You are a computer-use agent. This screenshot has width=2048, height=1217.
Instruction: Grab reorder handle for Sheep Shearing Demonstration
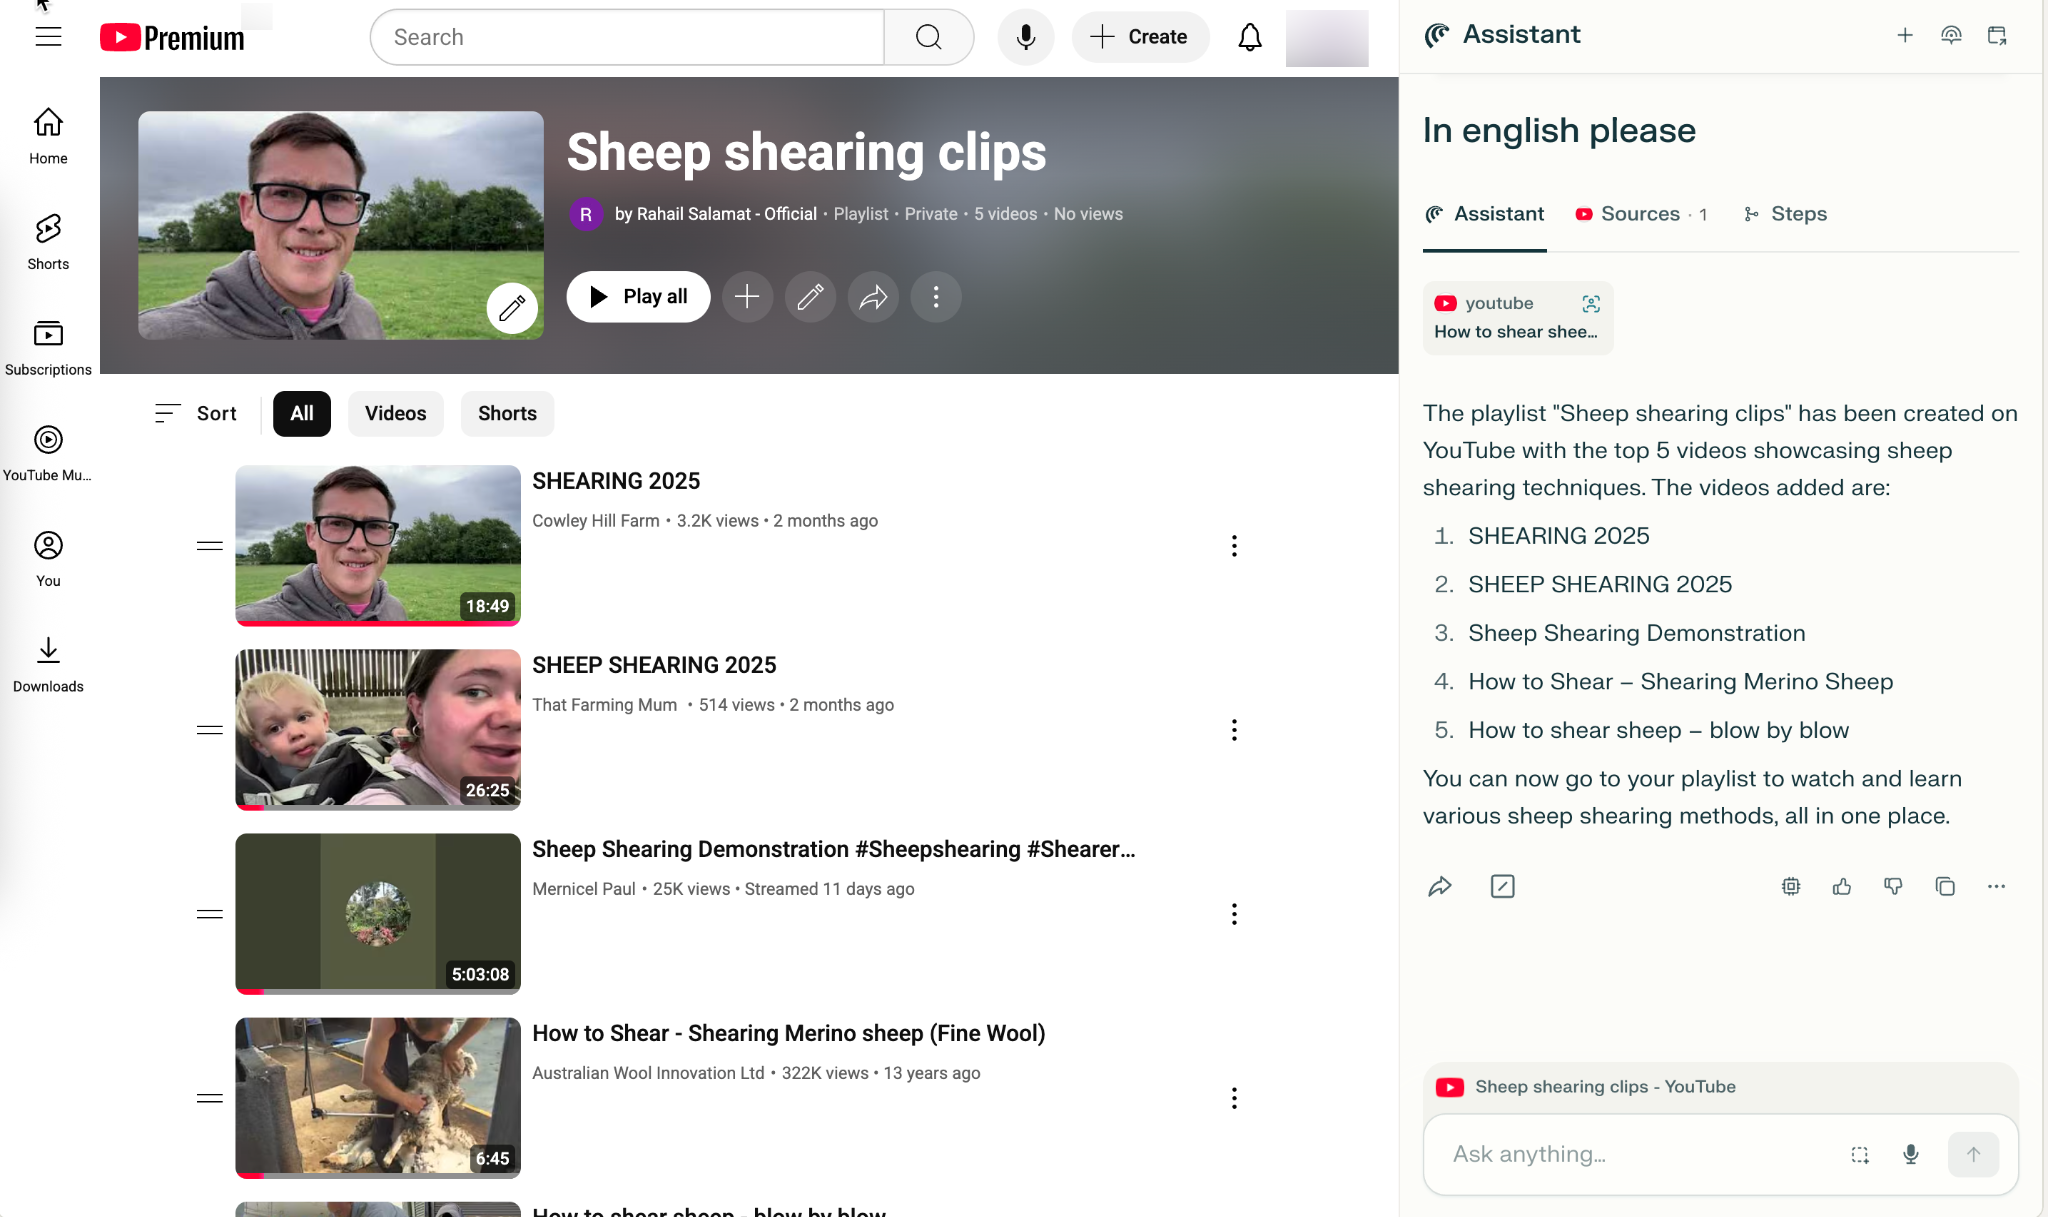[210, 913]
